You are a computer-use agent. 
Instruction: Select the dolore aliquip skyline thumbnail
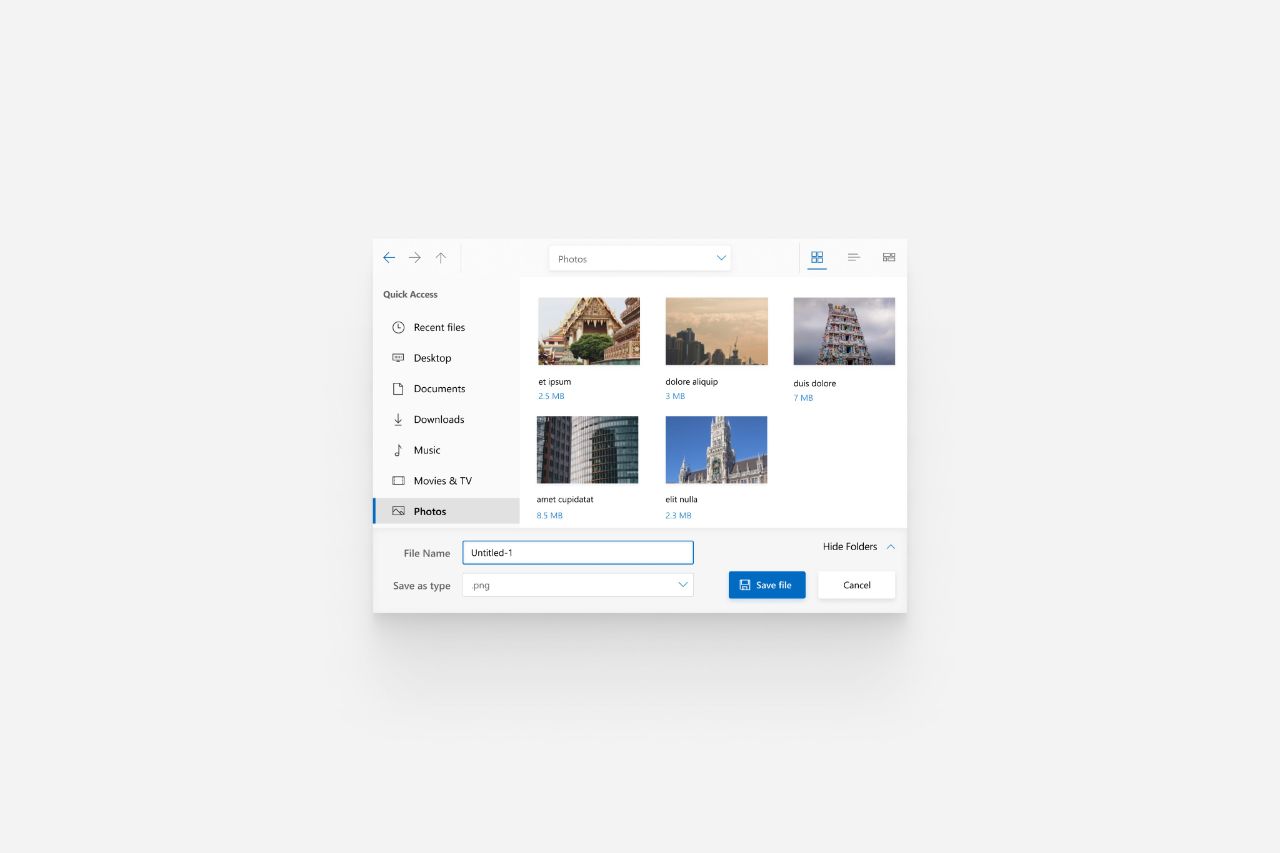click(717, 331)
